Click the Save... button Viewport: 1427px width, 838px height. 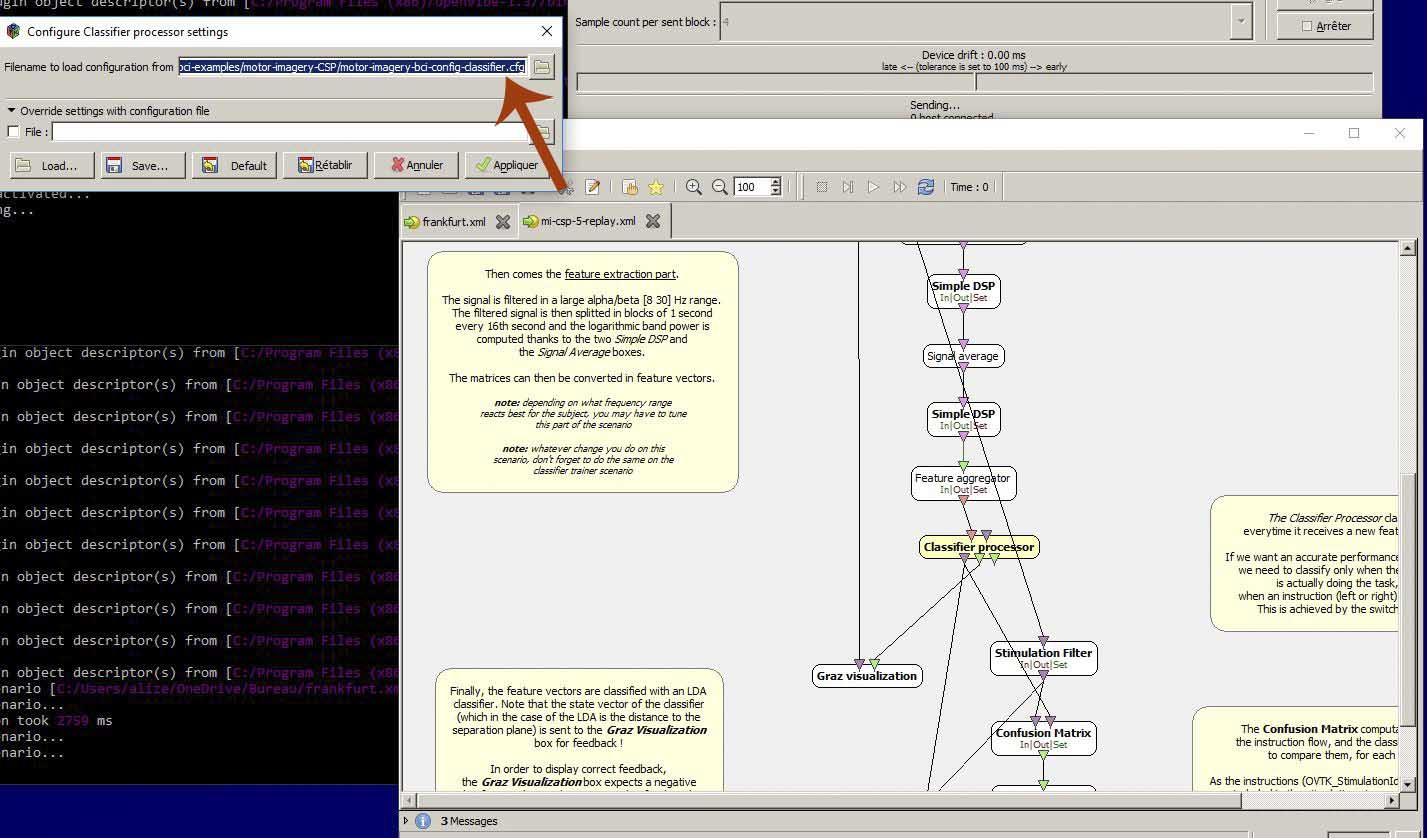click(x=142, y=165)
